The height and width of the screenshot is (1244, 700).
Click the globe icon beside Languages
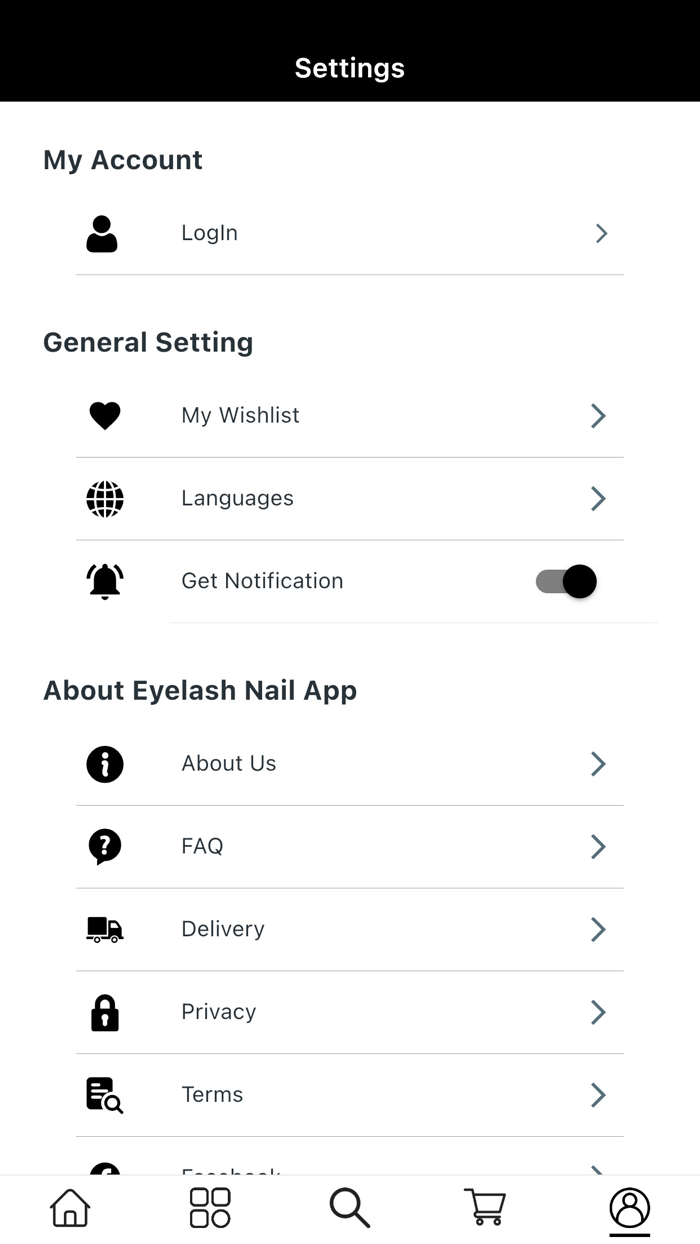(104, 498)
